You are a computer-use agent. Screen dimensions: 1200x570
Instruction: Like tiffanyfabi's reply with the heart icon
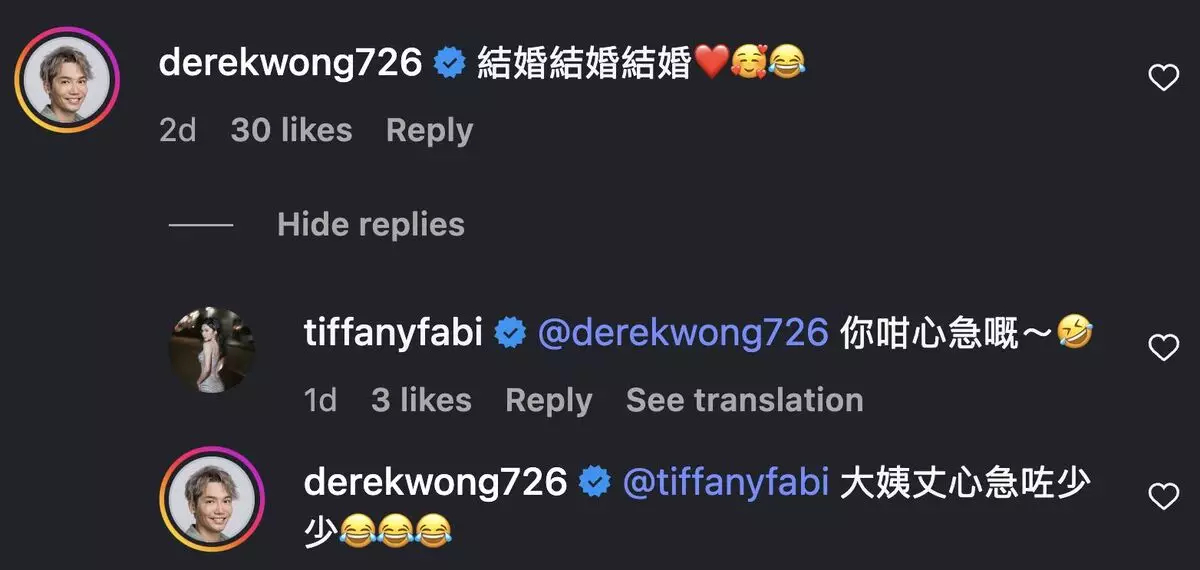tap(1164, 347)
